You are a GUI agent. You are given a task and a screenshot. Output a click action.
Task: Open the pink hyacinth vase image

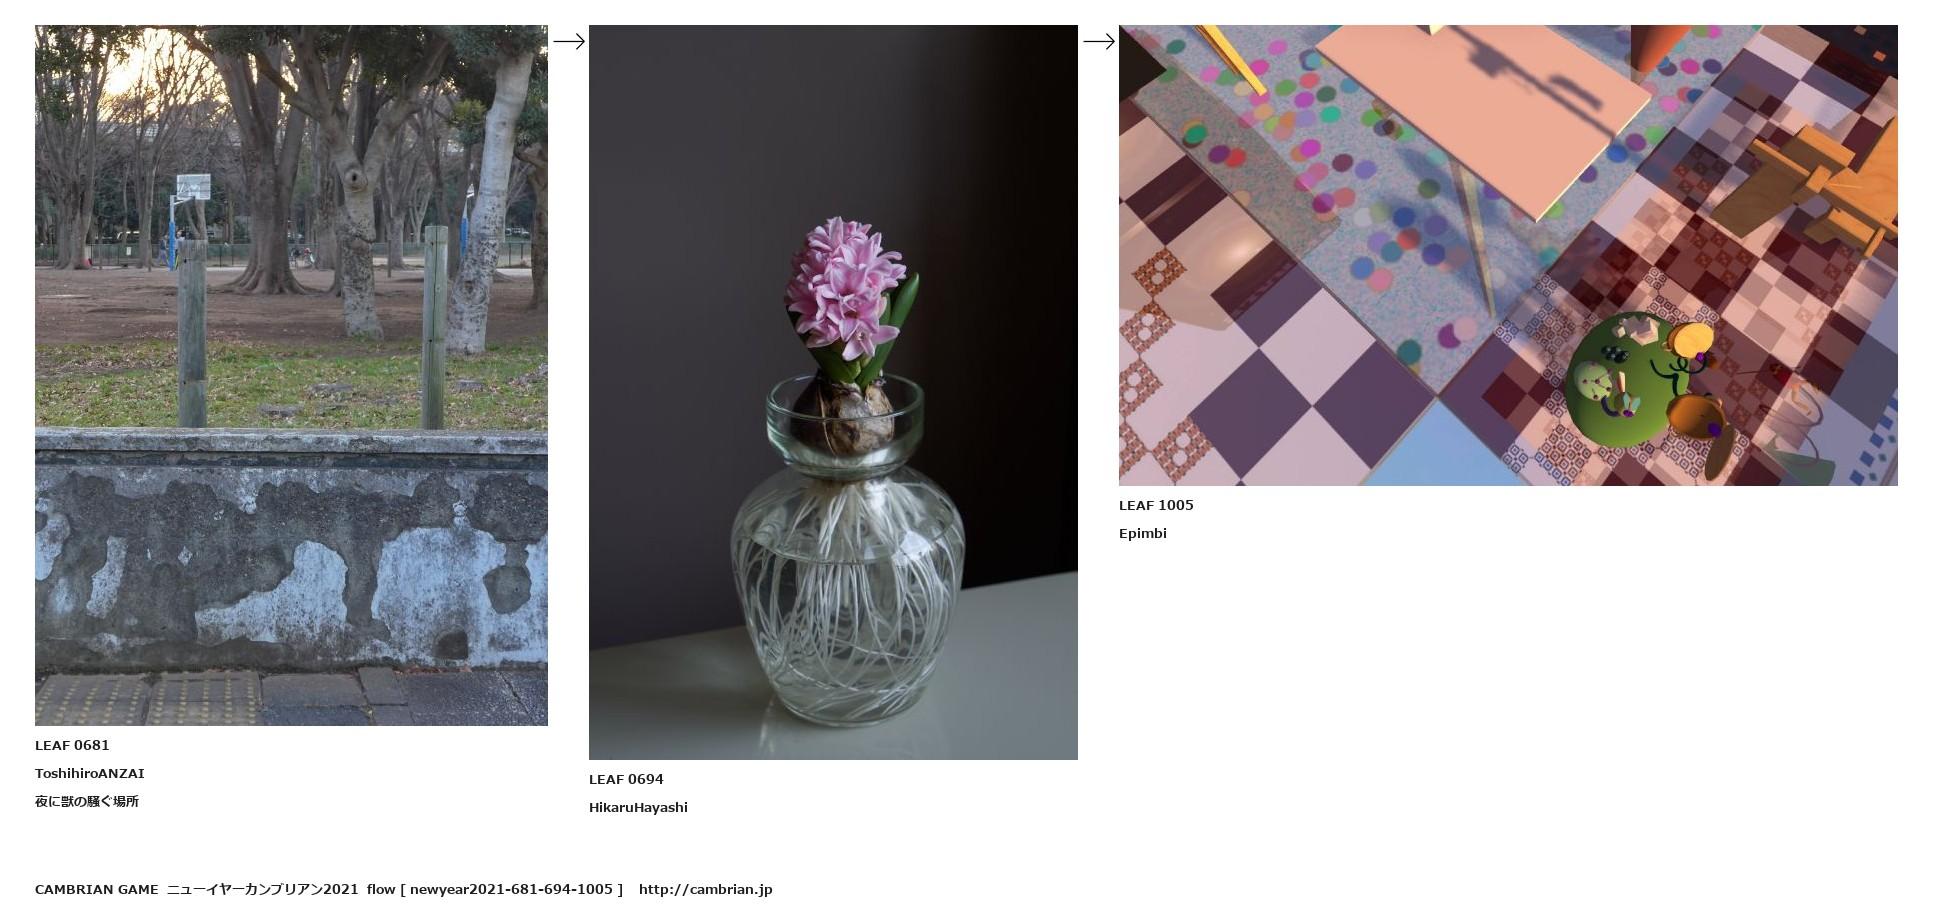pyautogui.click(x=833, y=392)
